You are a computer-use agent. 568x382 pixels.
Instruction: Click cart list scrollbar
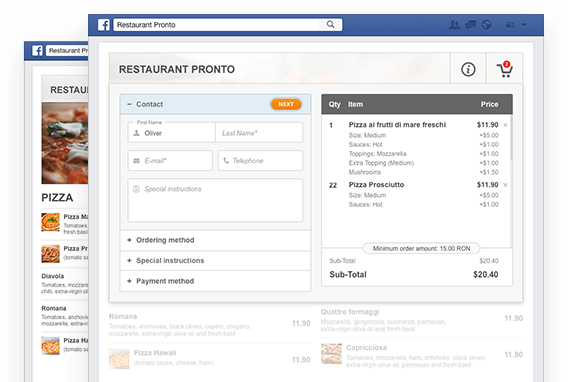pos(511,138)
